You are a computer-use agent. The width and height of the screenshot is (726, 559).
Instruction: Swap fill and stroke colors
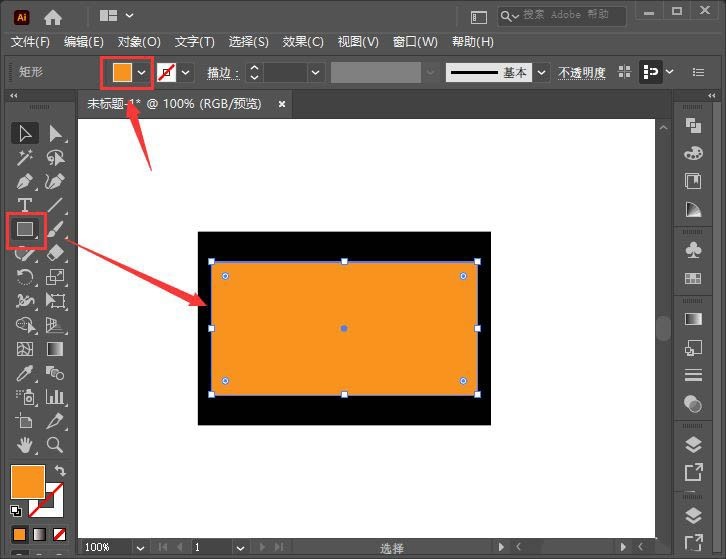click(60, 471)
